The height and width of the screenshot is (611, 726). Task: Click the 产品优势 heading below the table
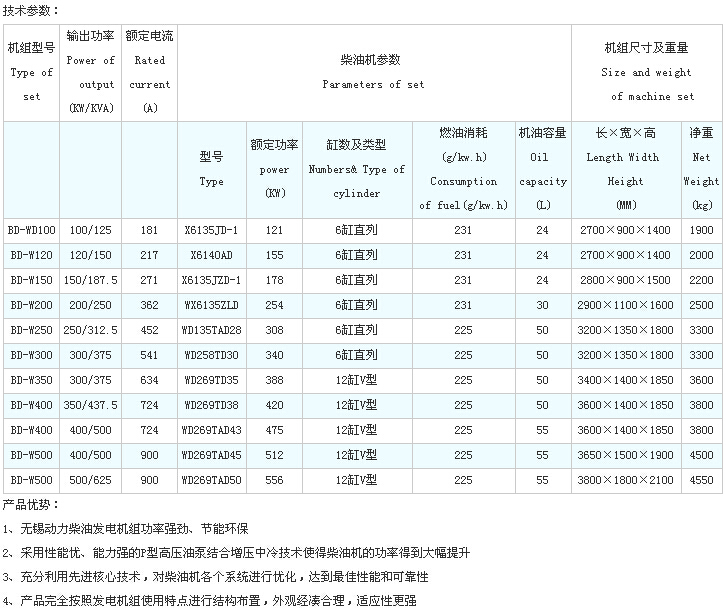pos(32,504)
